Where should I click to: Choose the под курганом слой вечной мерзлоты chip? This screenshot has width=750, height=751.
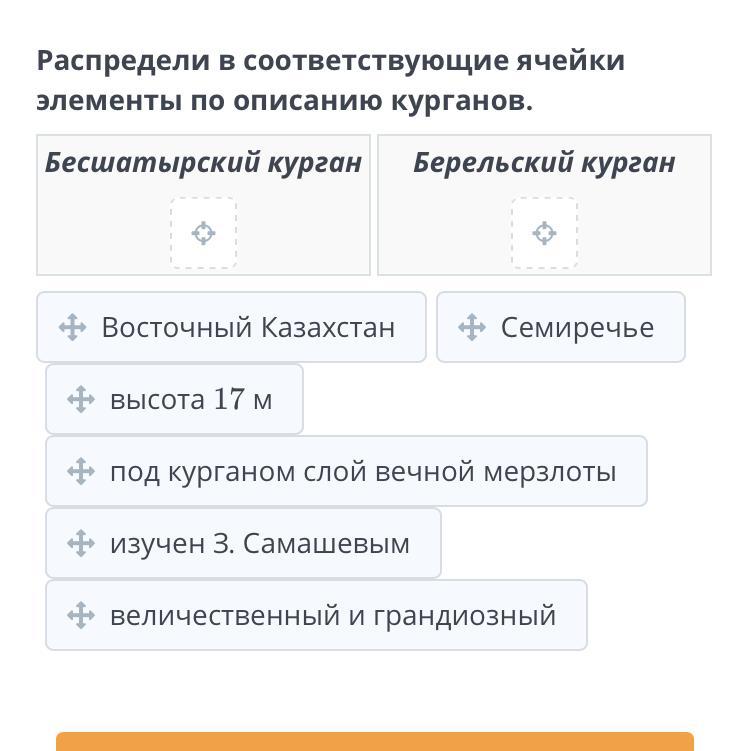click(x=362, y=471)
